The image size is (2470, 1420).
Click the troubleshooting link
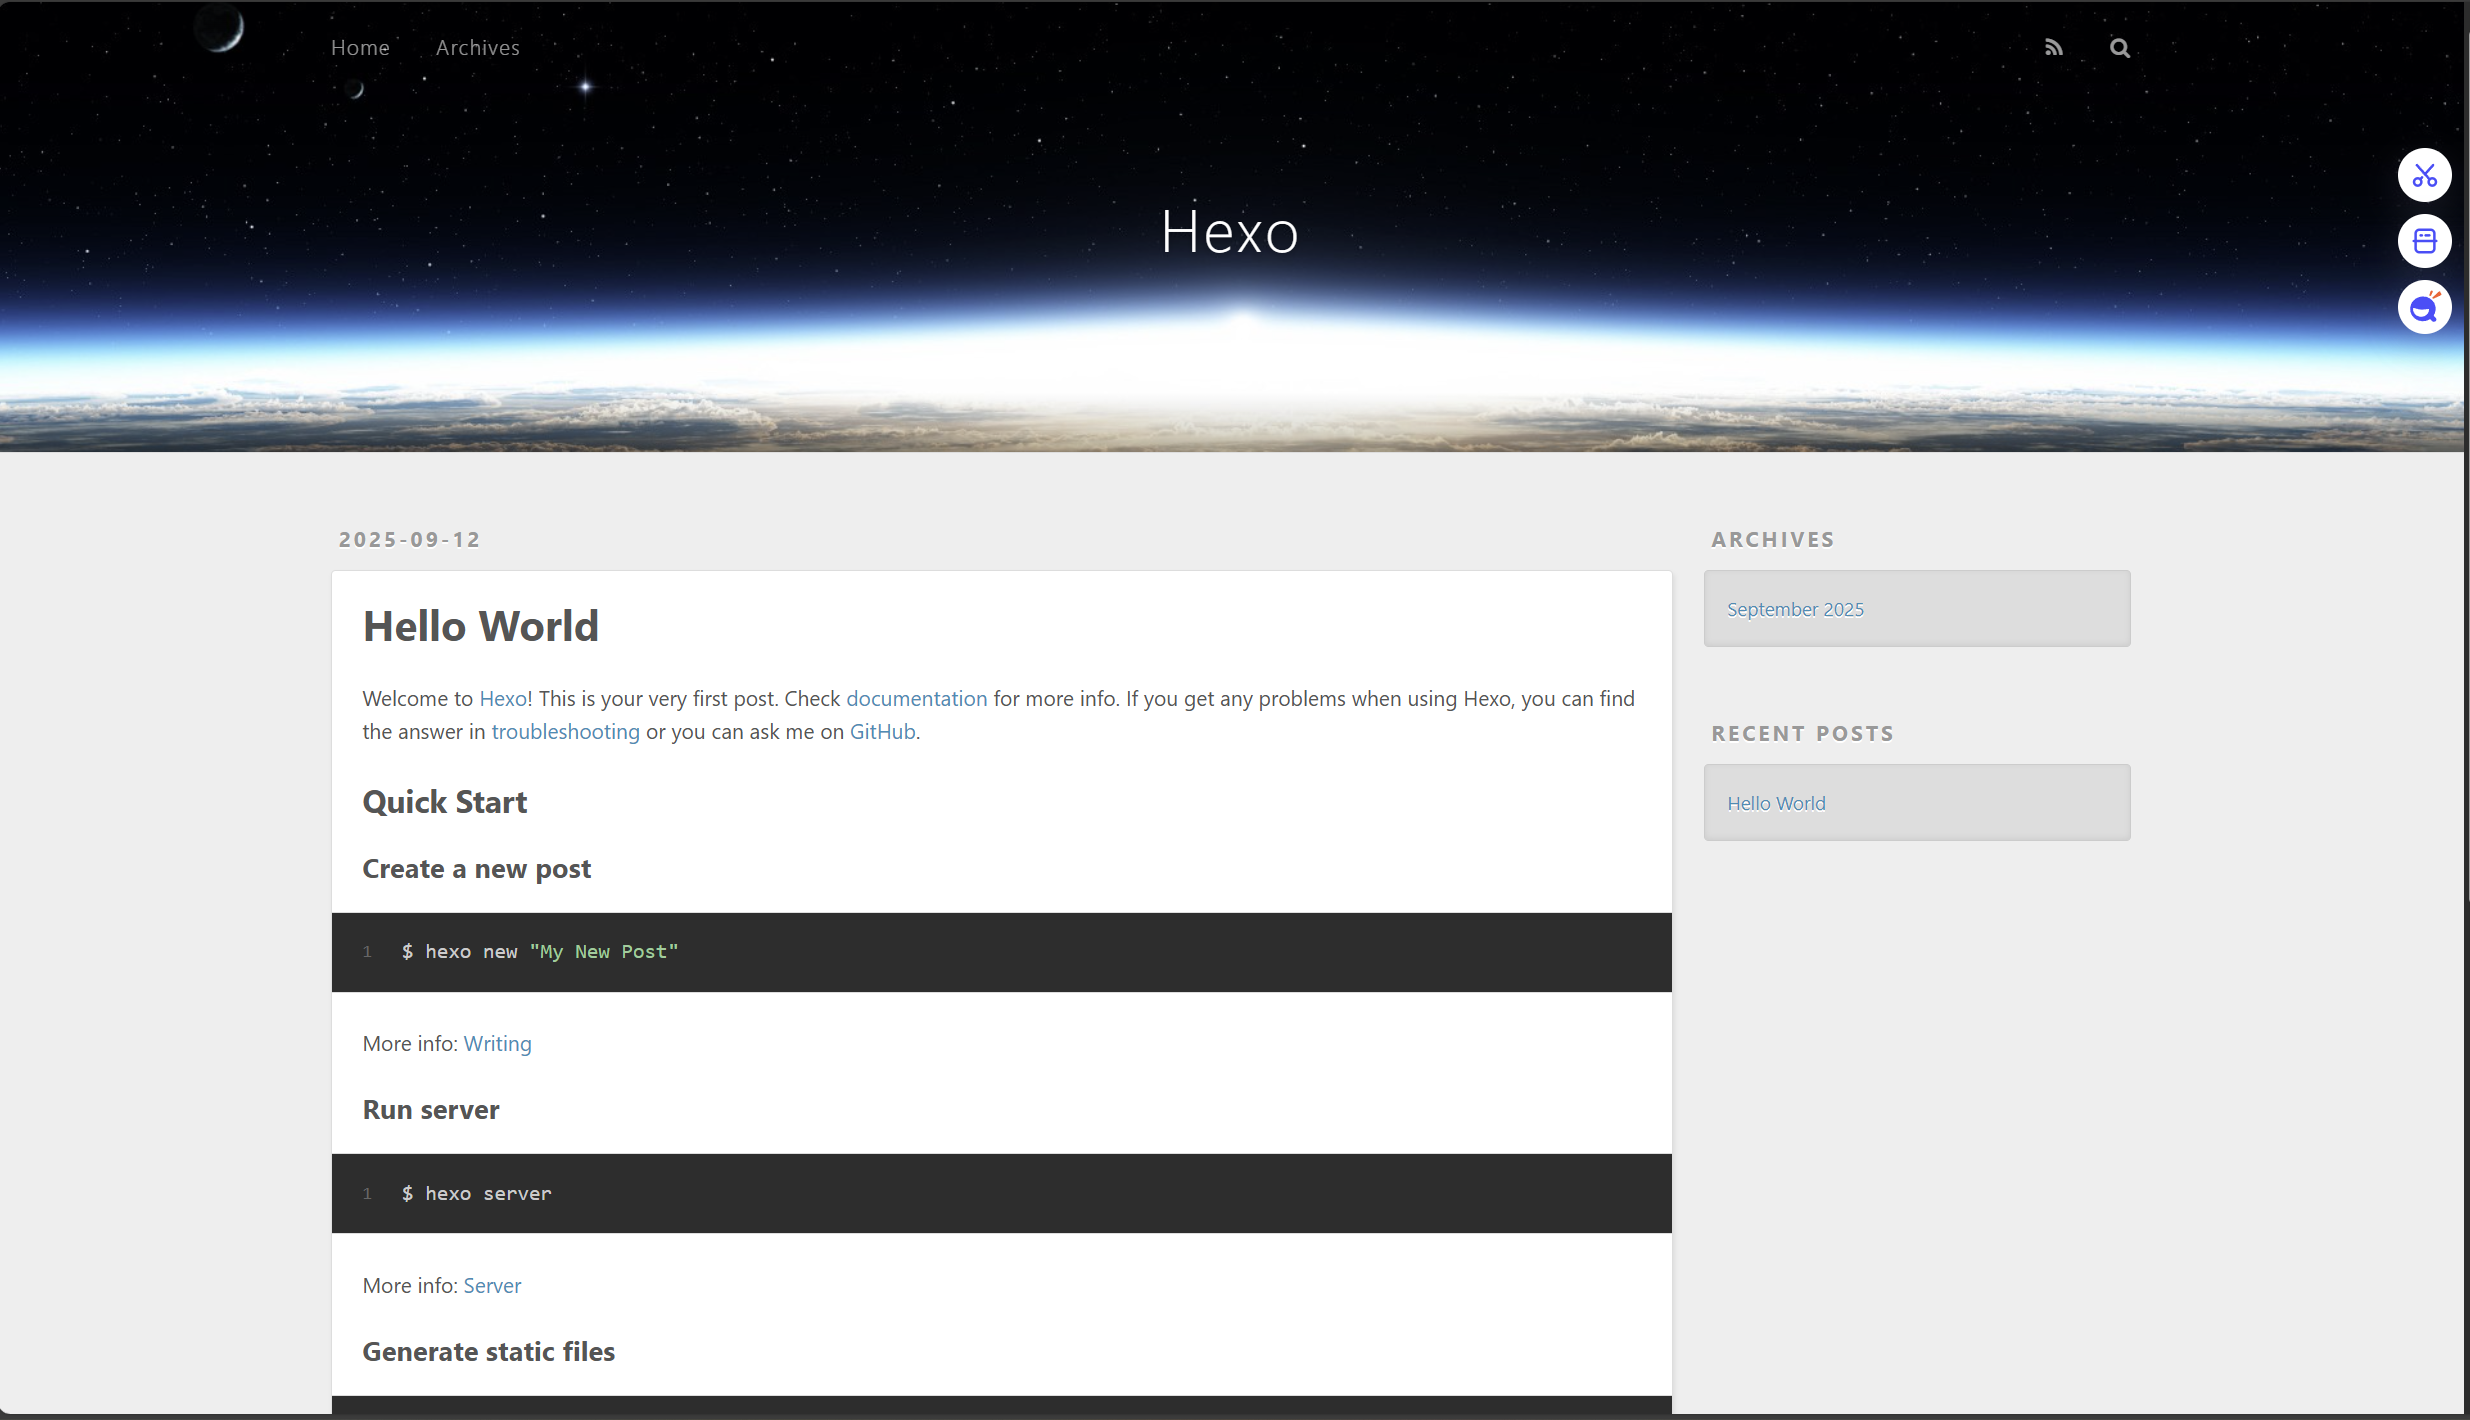point(565,731)
